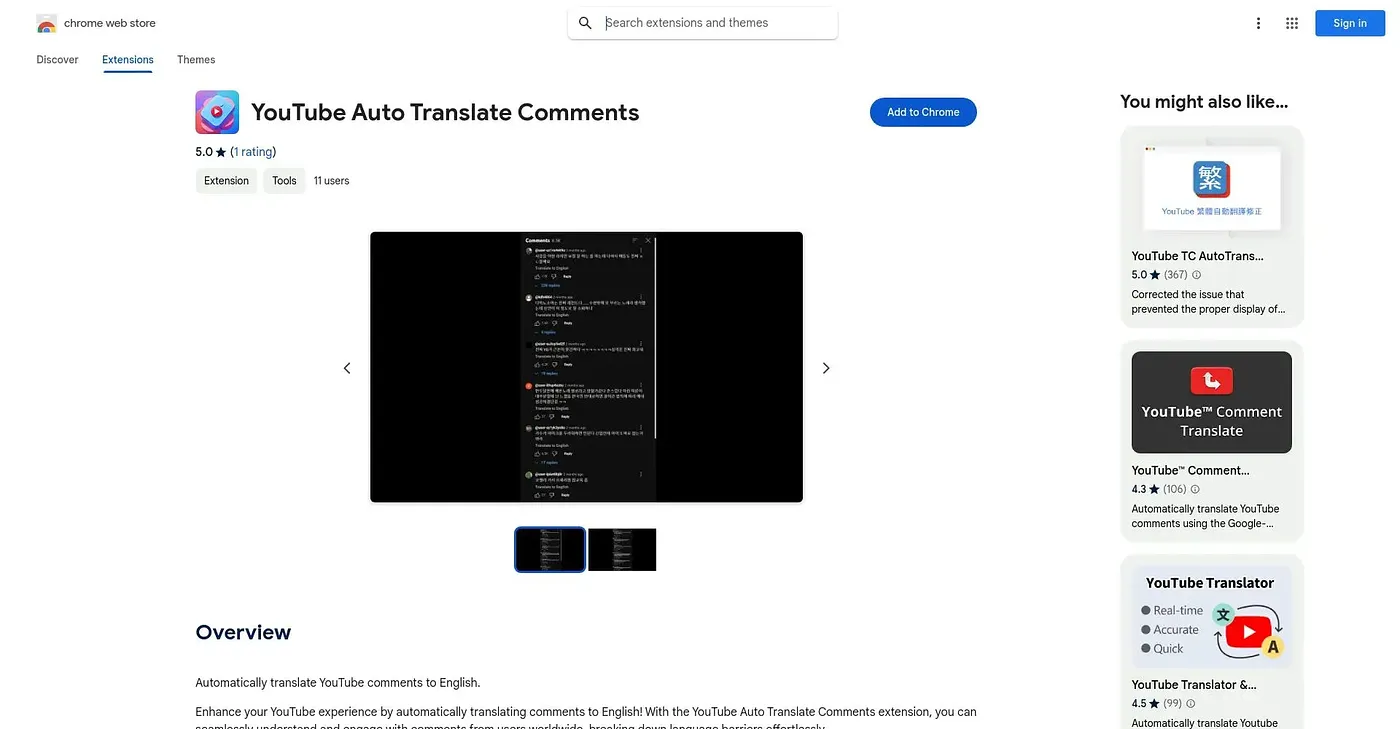
Task: Open the Themes tab
Action: [196, 60]
